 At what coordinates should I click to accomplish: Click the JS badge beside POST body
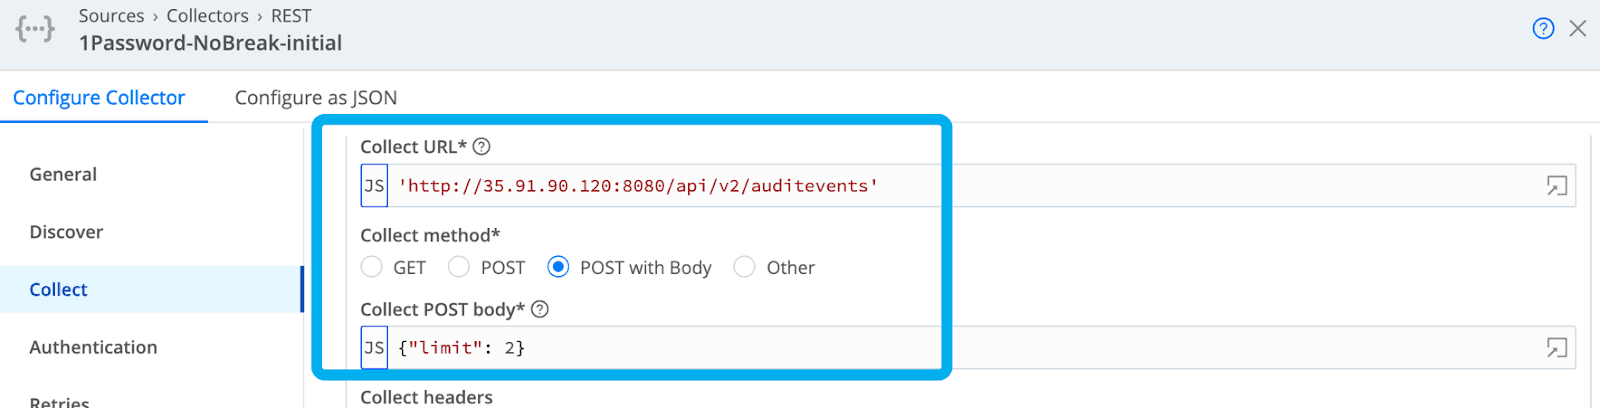(374, 348)
